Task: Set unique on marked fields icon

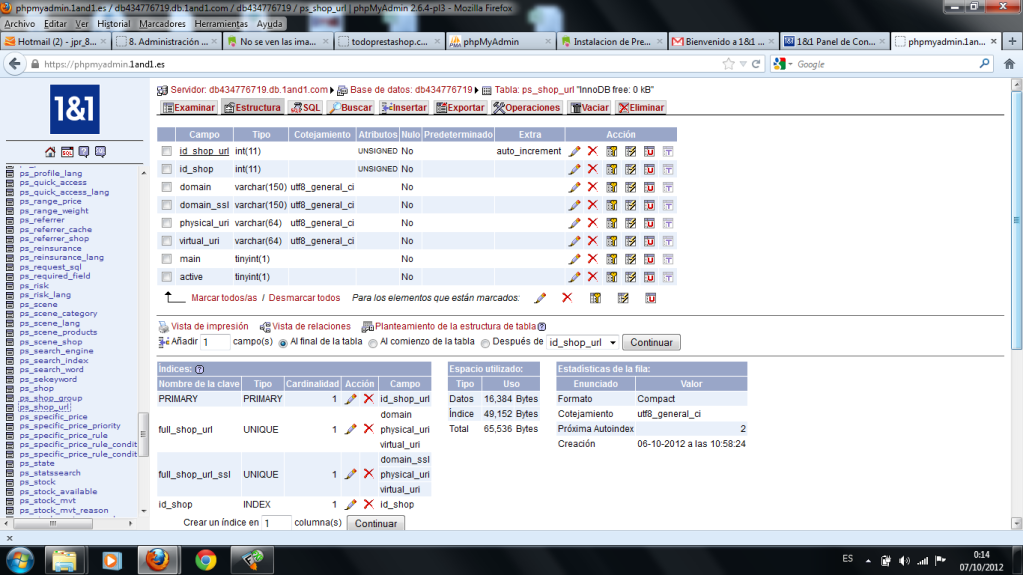Action: point(650,298)
